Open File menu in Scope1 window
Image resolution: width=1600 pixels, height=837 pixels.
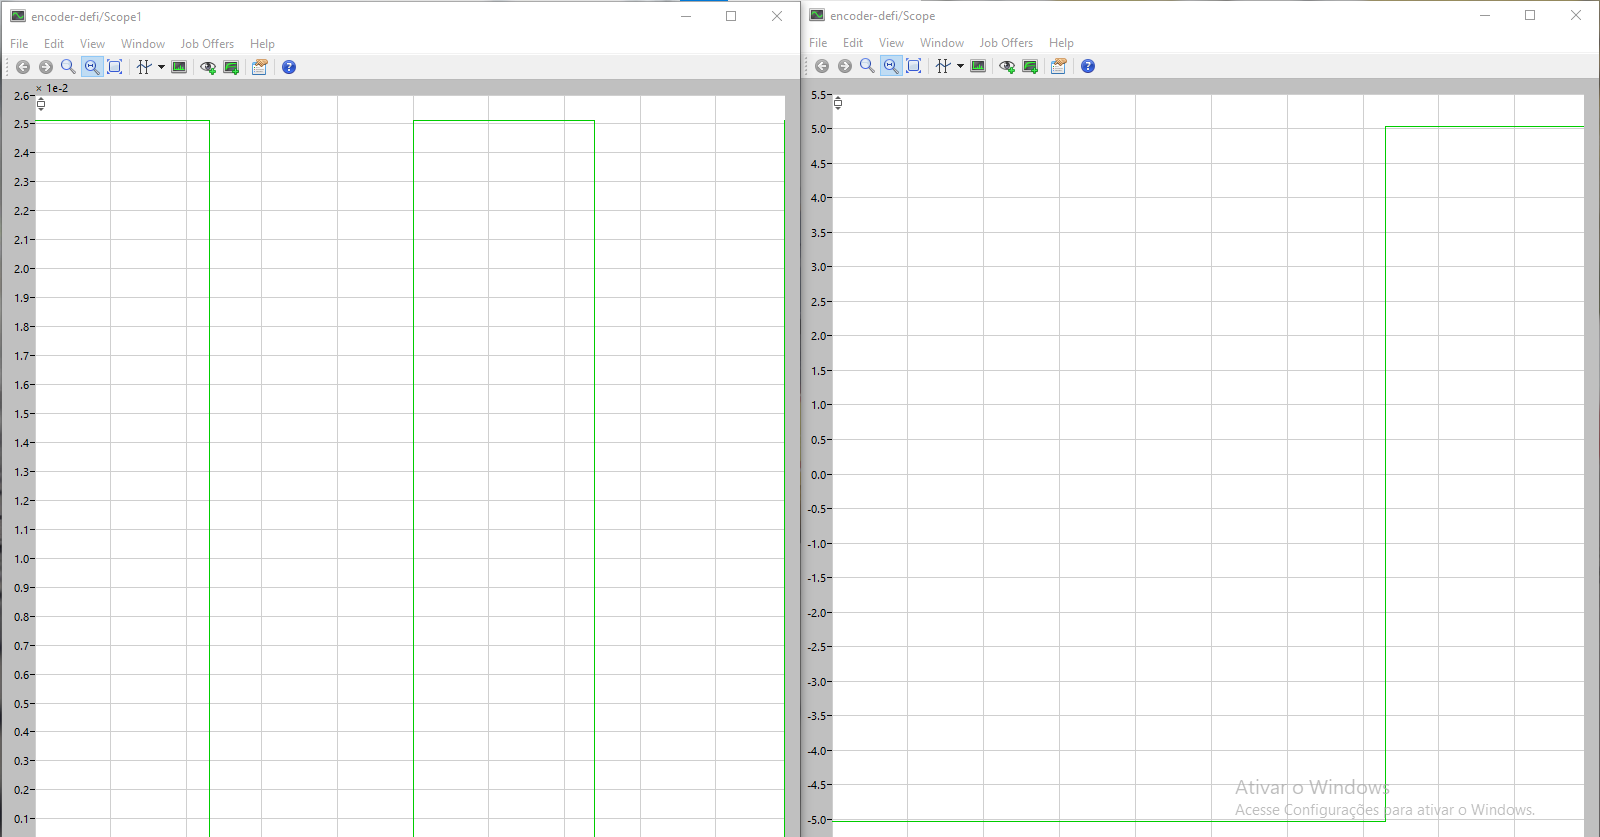[19, 44]
